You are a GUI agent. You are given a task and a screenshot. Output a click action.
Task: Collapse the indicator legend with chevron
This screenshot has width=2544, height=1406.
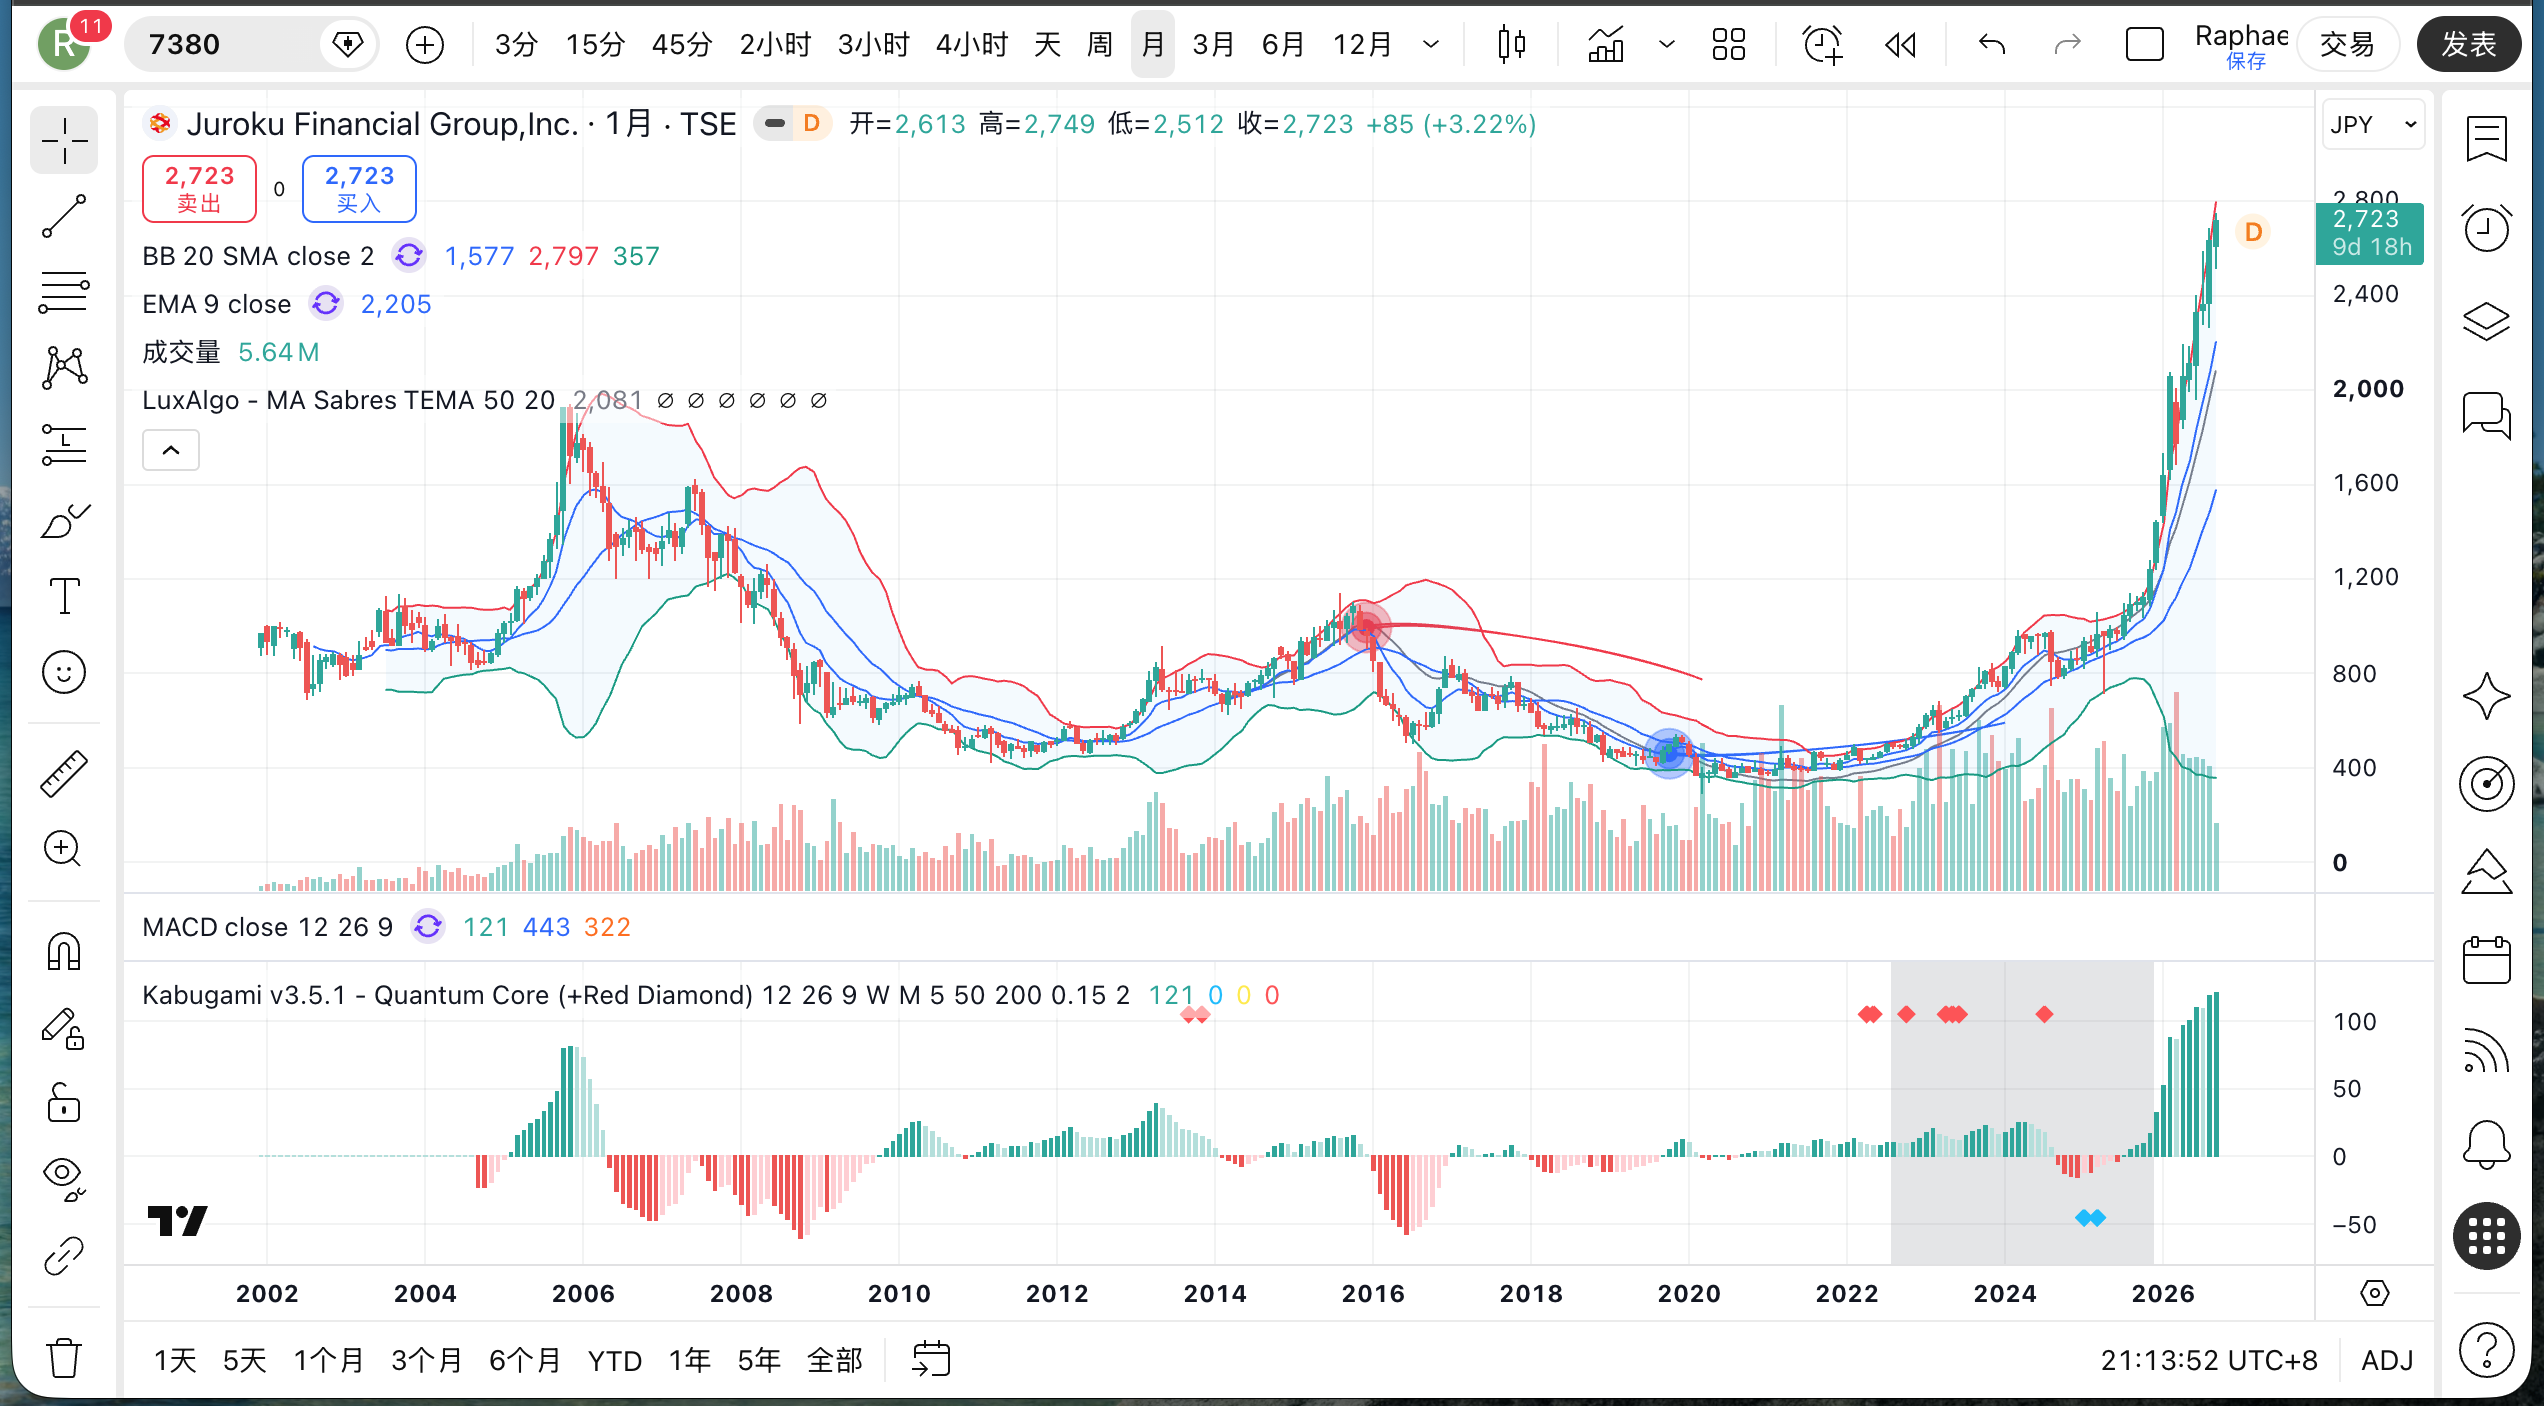point(171,450)
